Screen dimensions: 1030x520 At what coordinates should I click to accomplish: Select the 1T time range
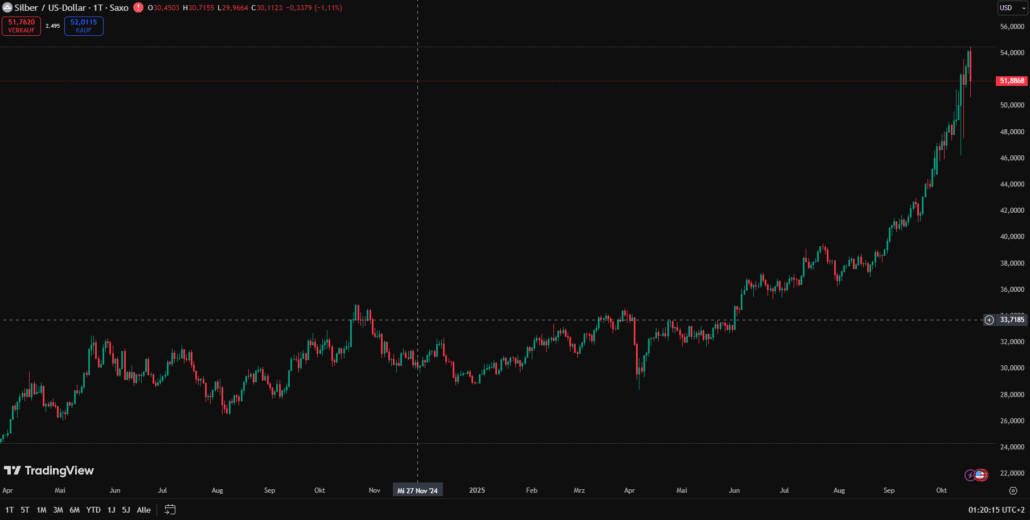click(x=9, y=510)
